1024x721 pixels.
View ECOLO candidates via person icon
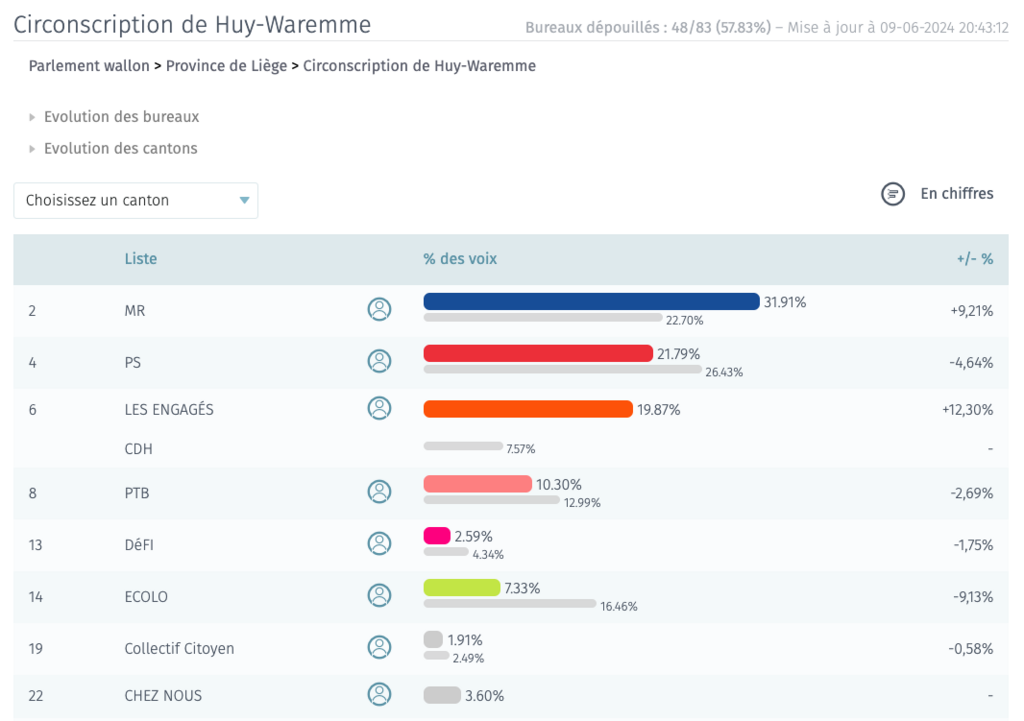(379, 595)
